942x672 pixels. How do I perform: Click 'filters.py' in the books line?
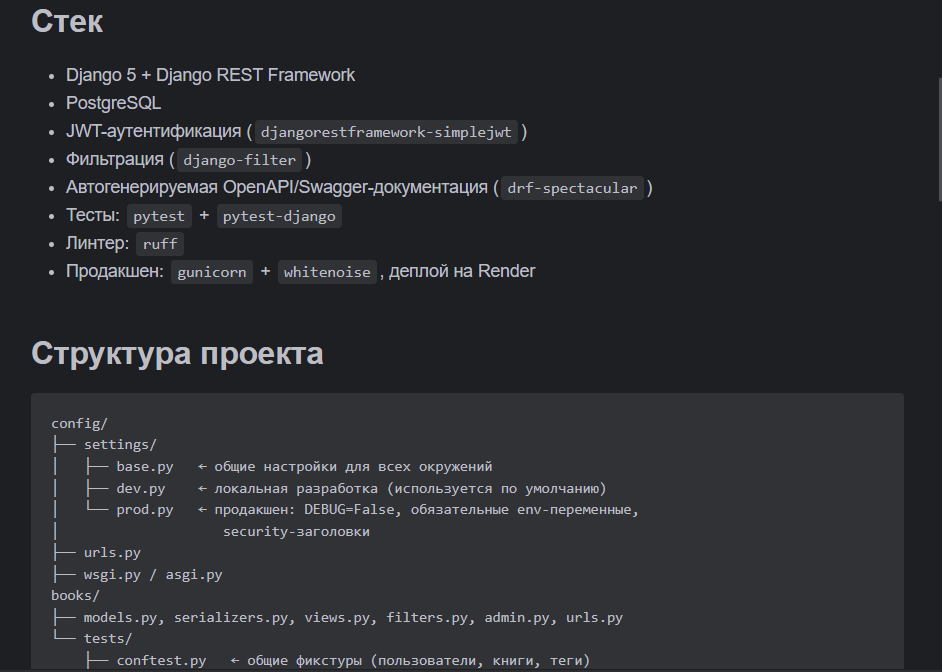(427, 617)
